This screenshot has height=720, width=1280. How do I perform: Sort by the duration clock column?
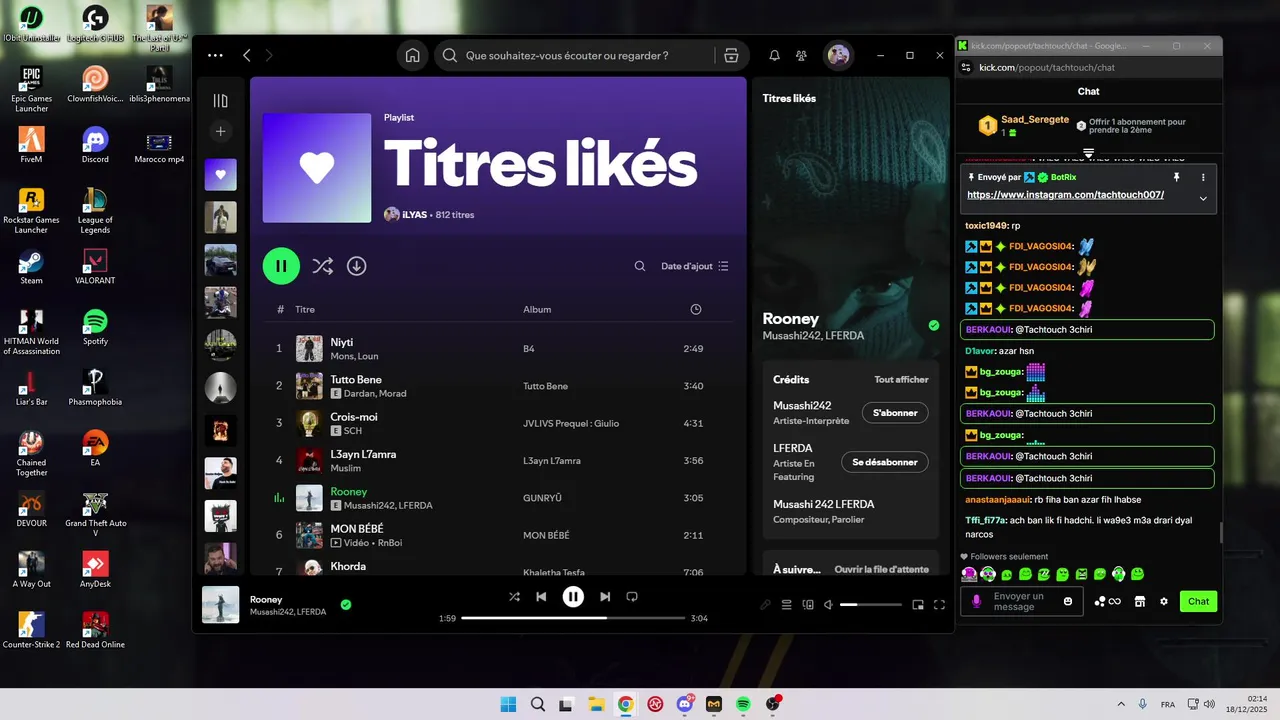pos(696,310)
